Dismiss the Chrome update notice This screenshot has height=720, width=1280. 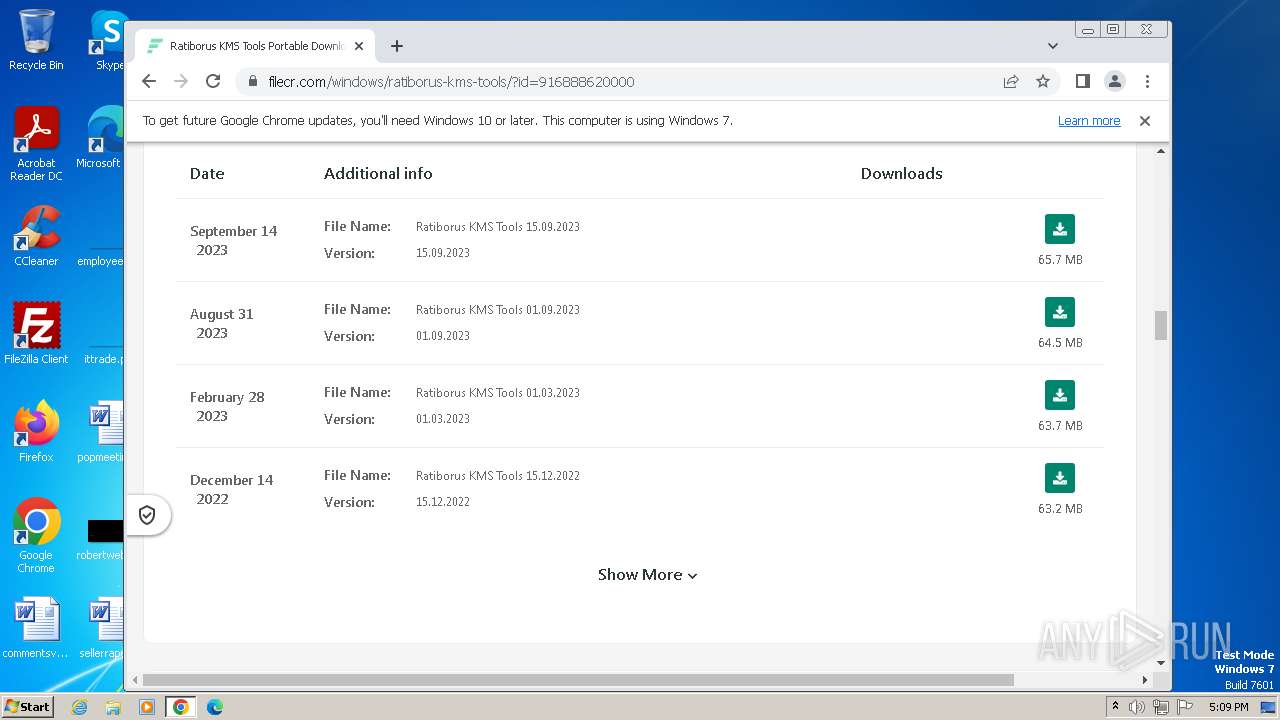1145,120
